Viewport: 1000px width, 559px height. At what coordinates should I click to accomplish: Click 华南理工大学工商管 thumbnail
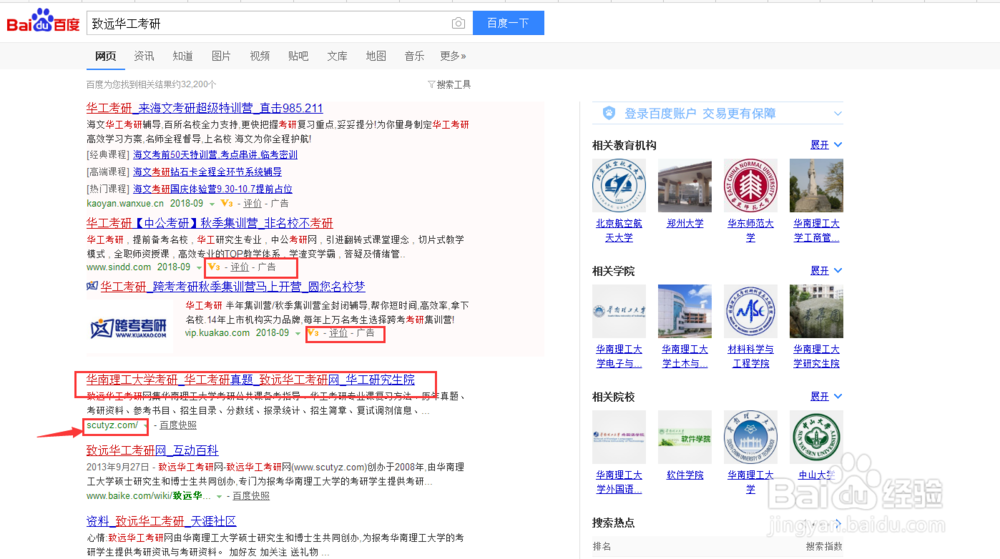[x=816, y=185]
